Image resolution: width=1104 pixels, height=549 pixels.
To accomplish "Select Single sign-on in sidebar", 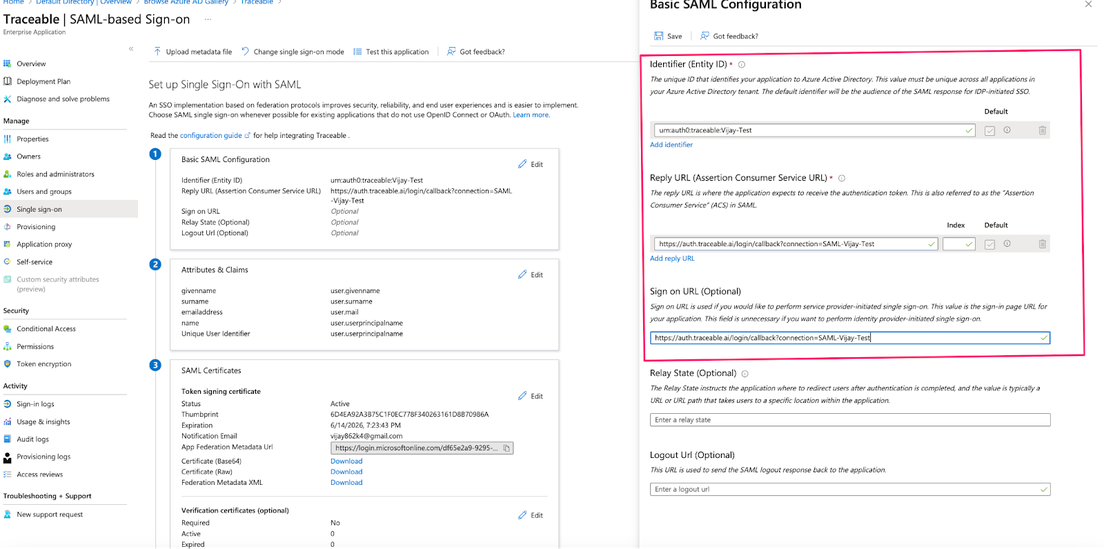I will 69,209.
